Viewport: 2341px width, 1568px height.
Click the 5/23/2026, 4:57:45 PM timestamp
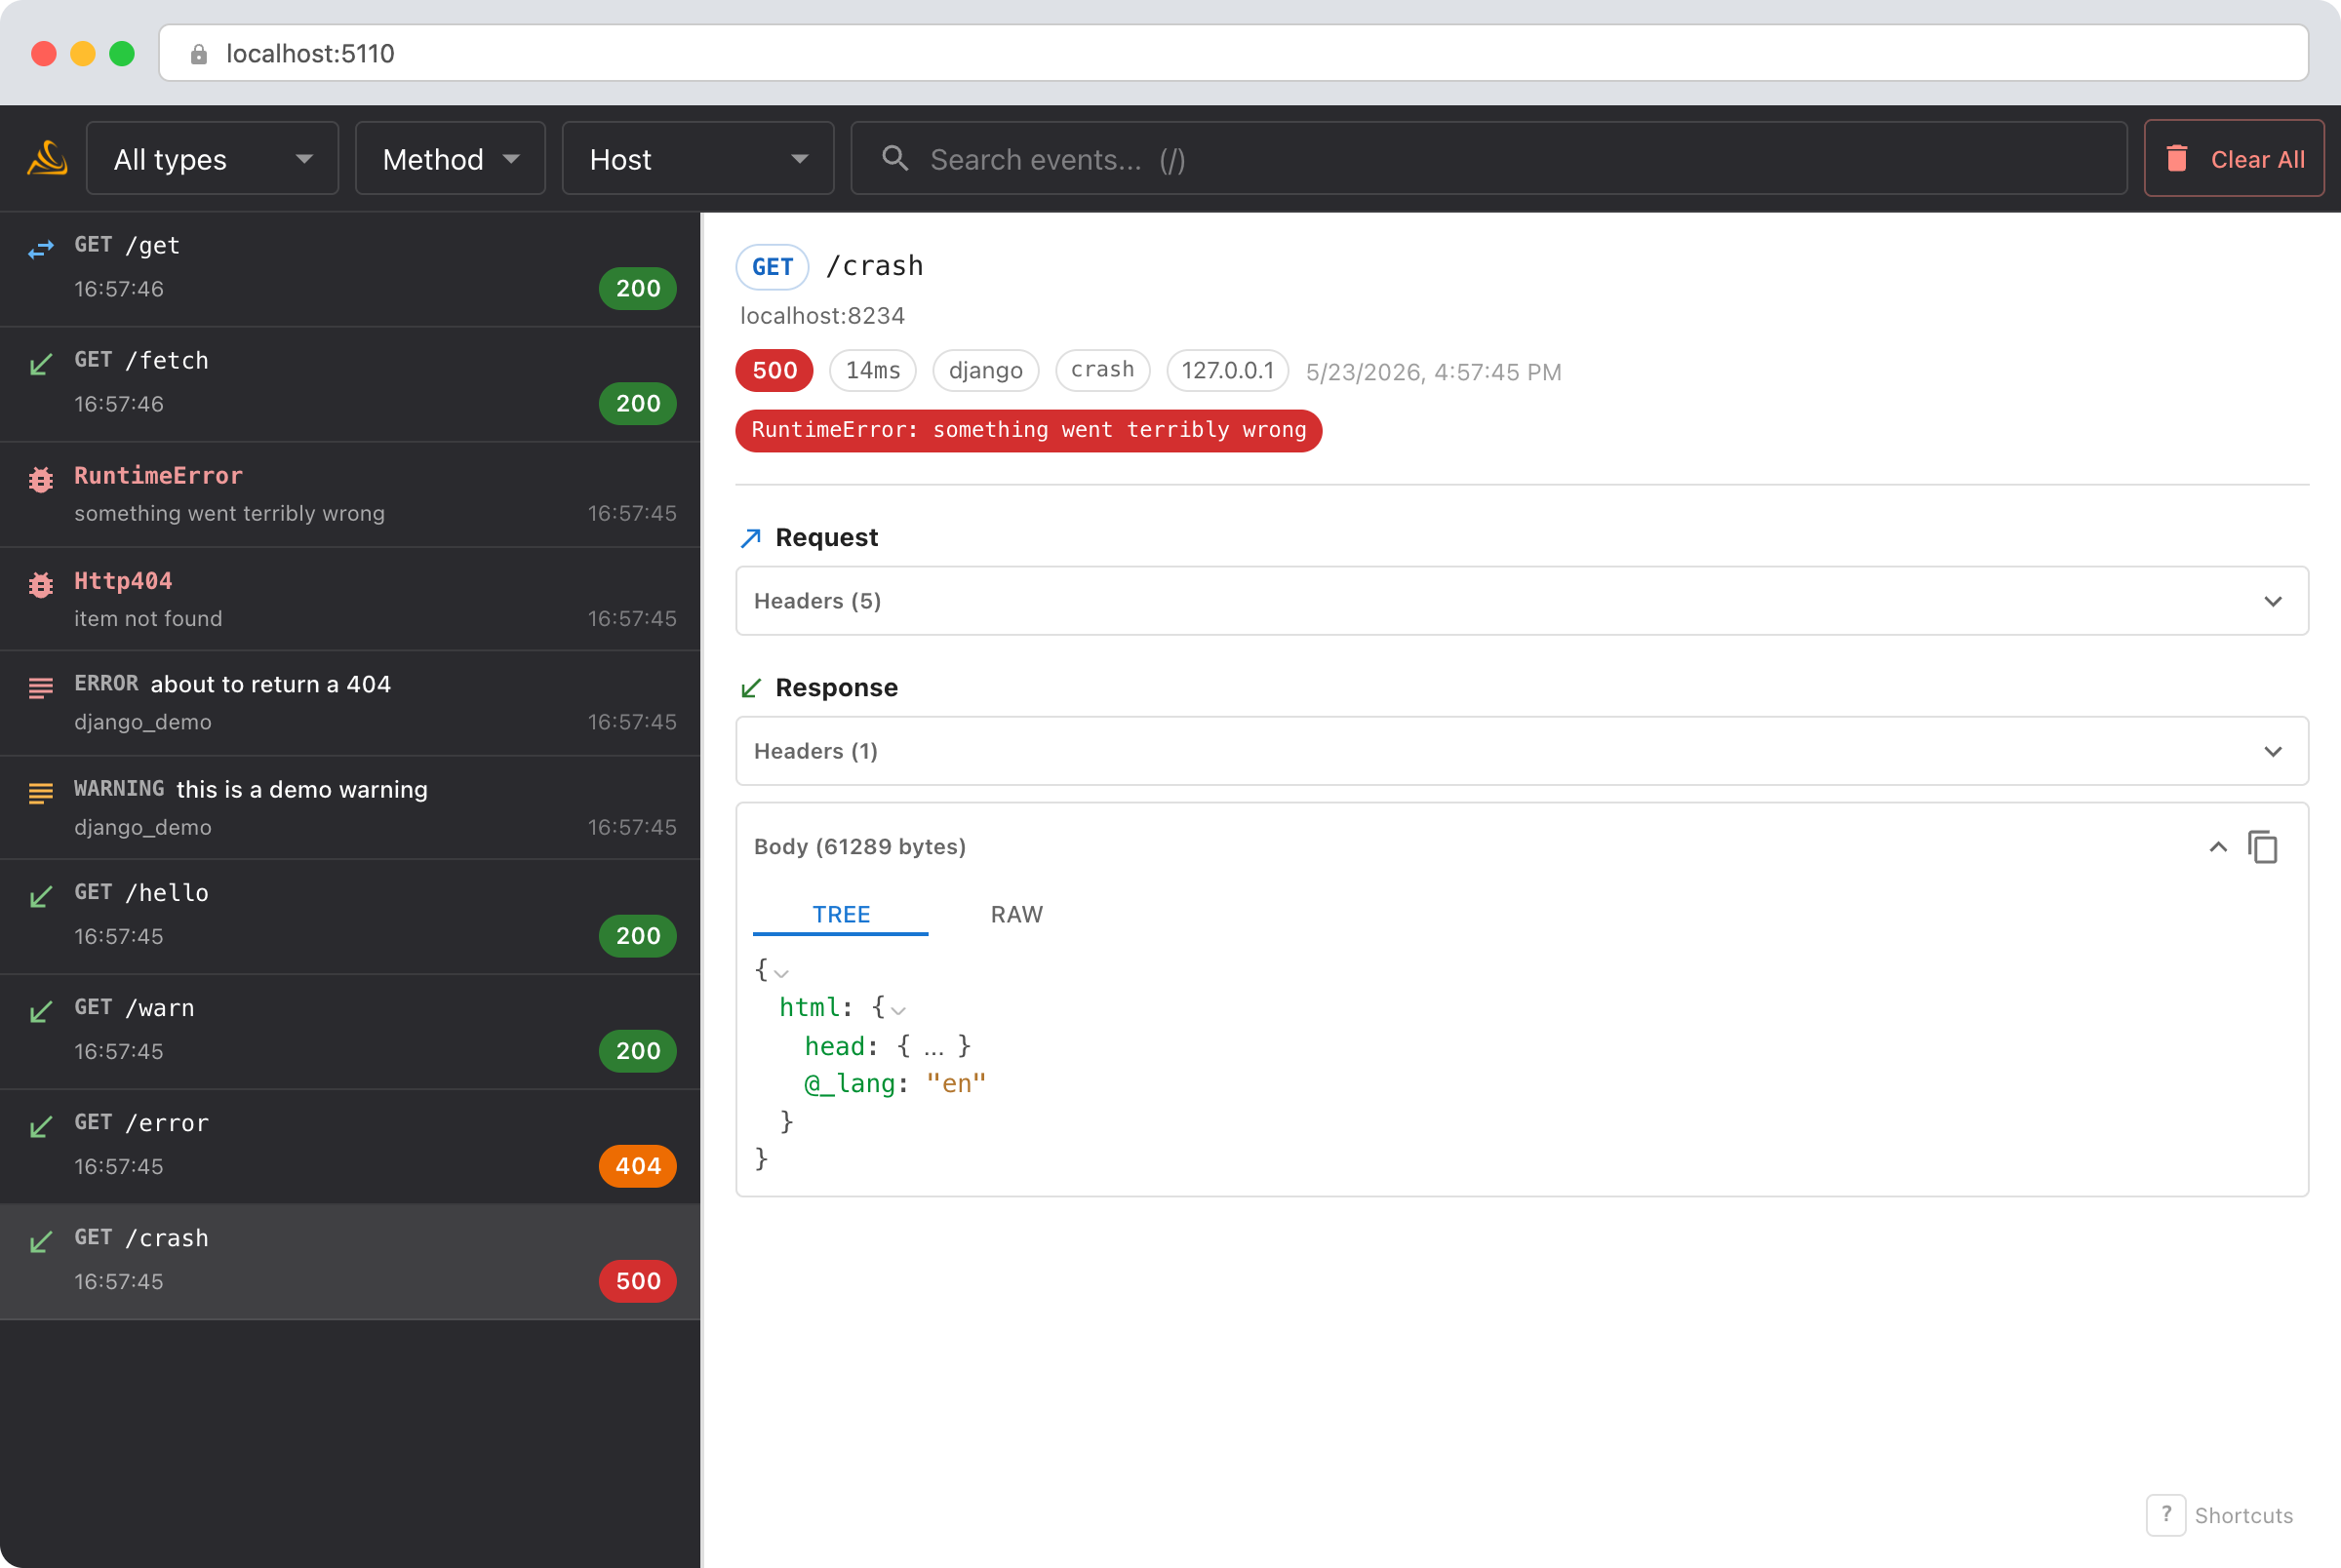click(1433, 372)
